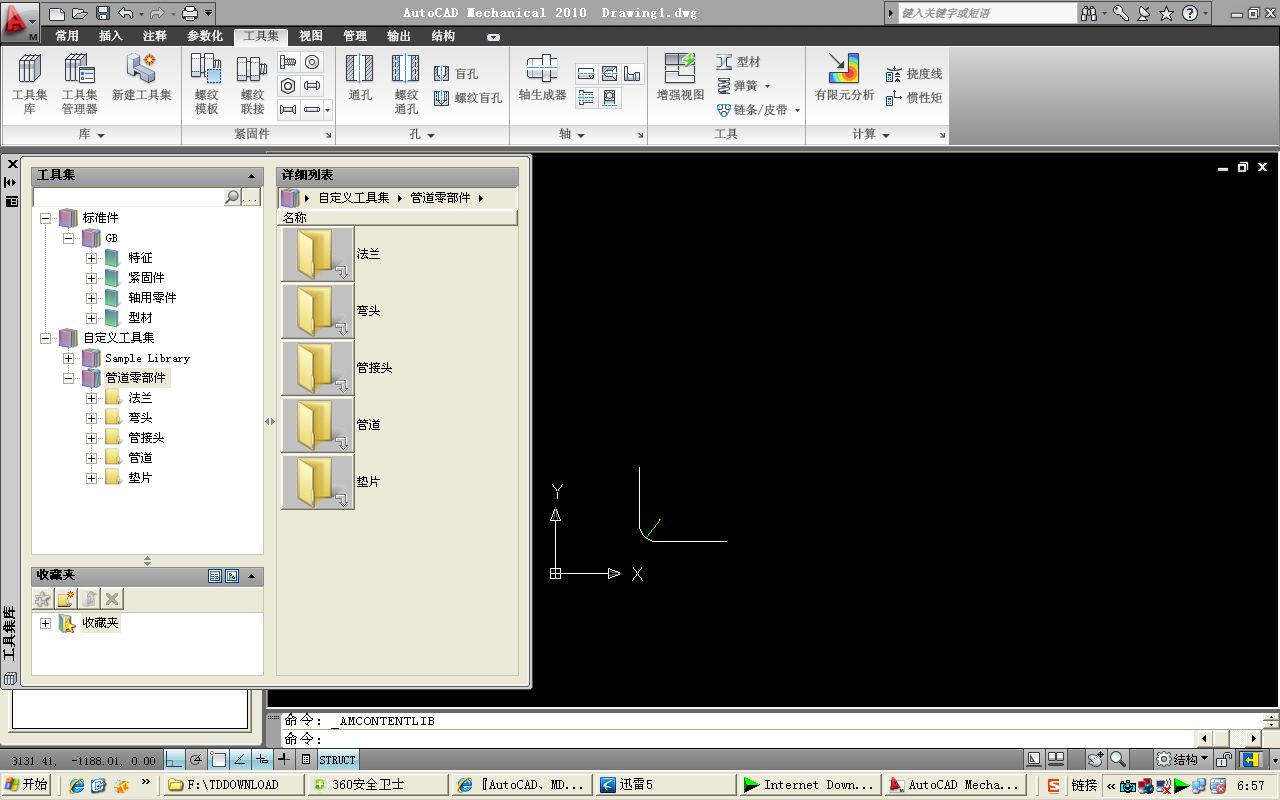Open the 结构 workspace dropdown in status bar
The image size is (1280, 800).
pyautogui.click(x=1205, y=759)
